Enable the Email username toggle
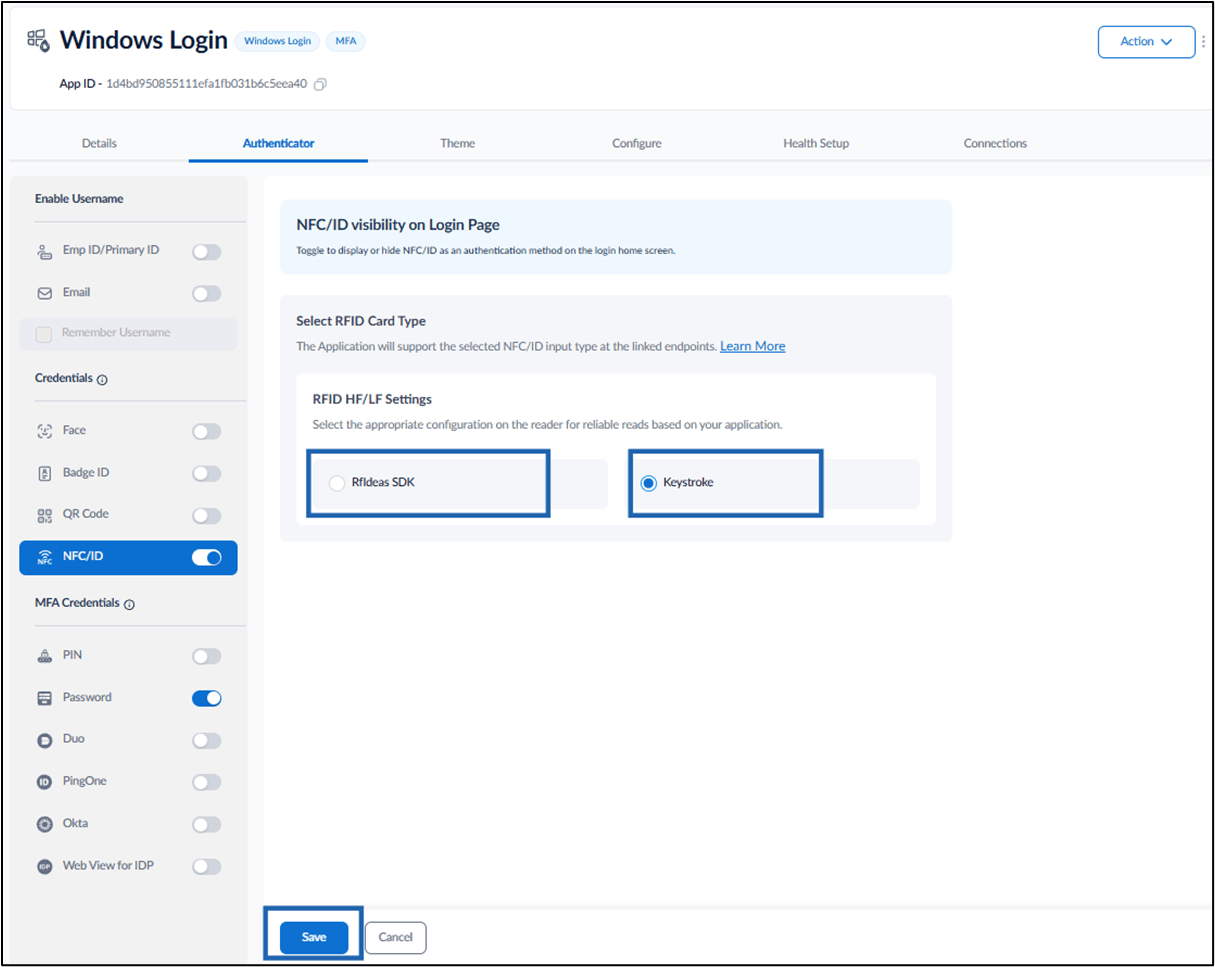This screenshot has height=967, width=1215. coord(206,294)
